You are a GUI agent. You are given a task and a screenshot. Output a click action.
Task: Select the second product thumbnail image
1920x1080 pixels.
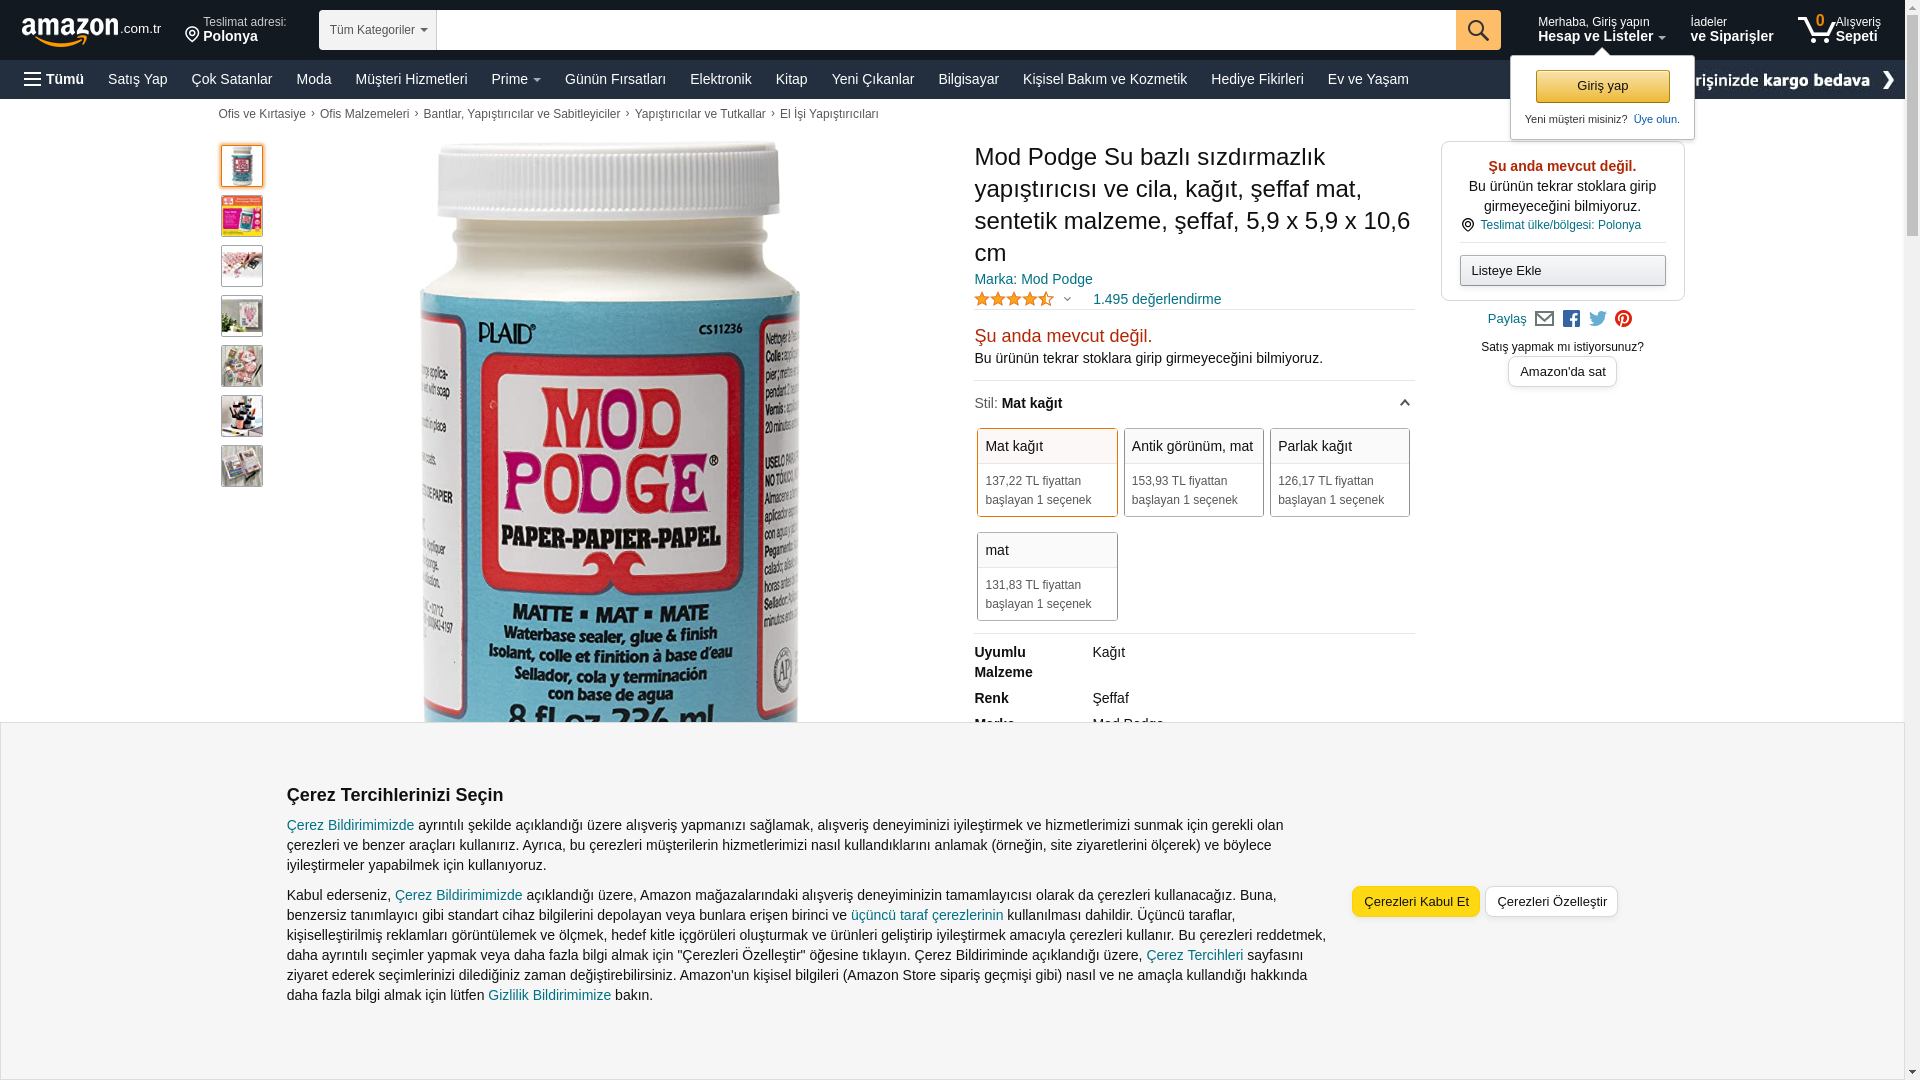point(242,216)
